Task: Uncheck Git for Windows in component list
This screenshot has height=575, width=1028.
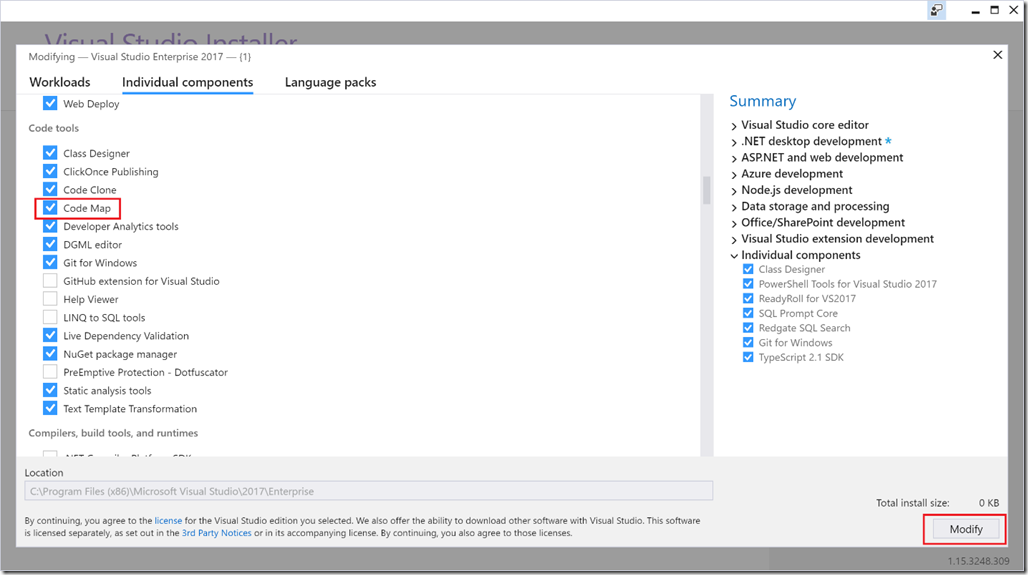Action: tap(50, 262)
